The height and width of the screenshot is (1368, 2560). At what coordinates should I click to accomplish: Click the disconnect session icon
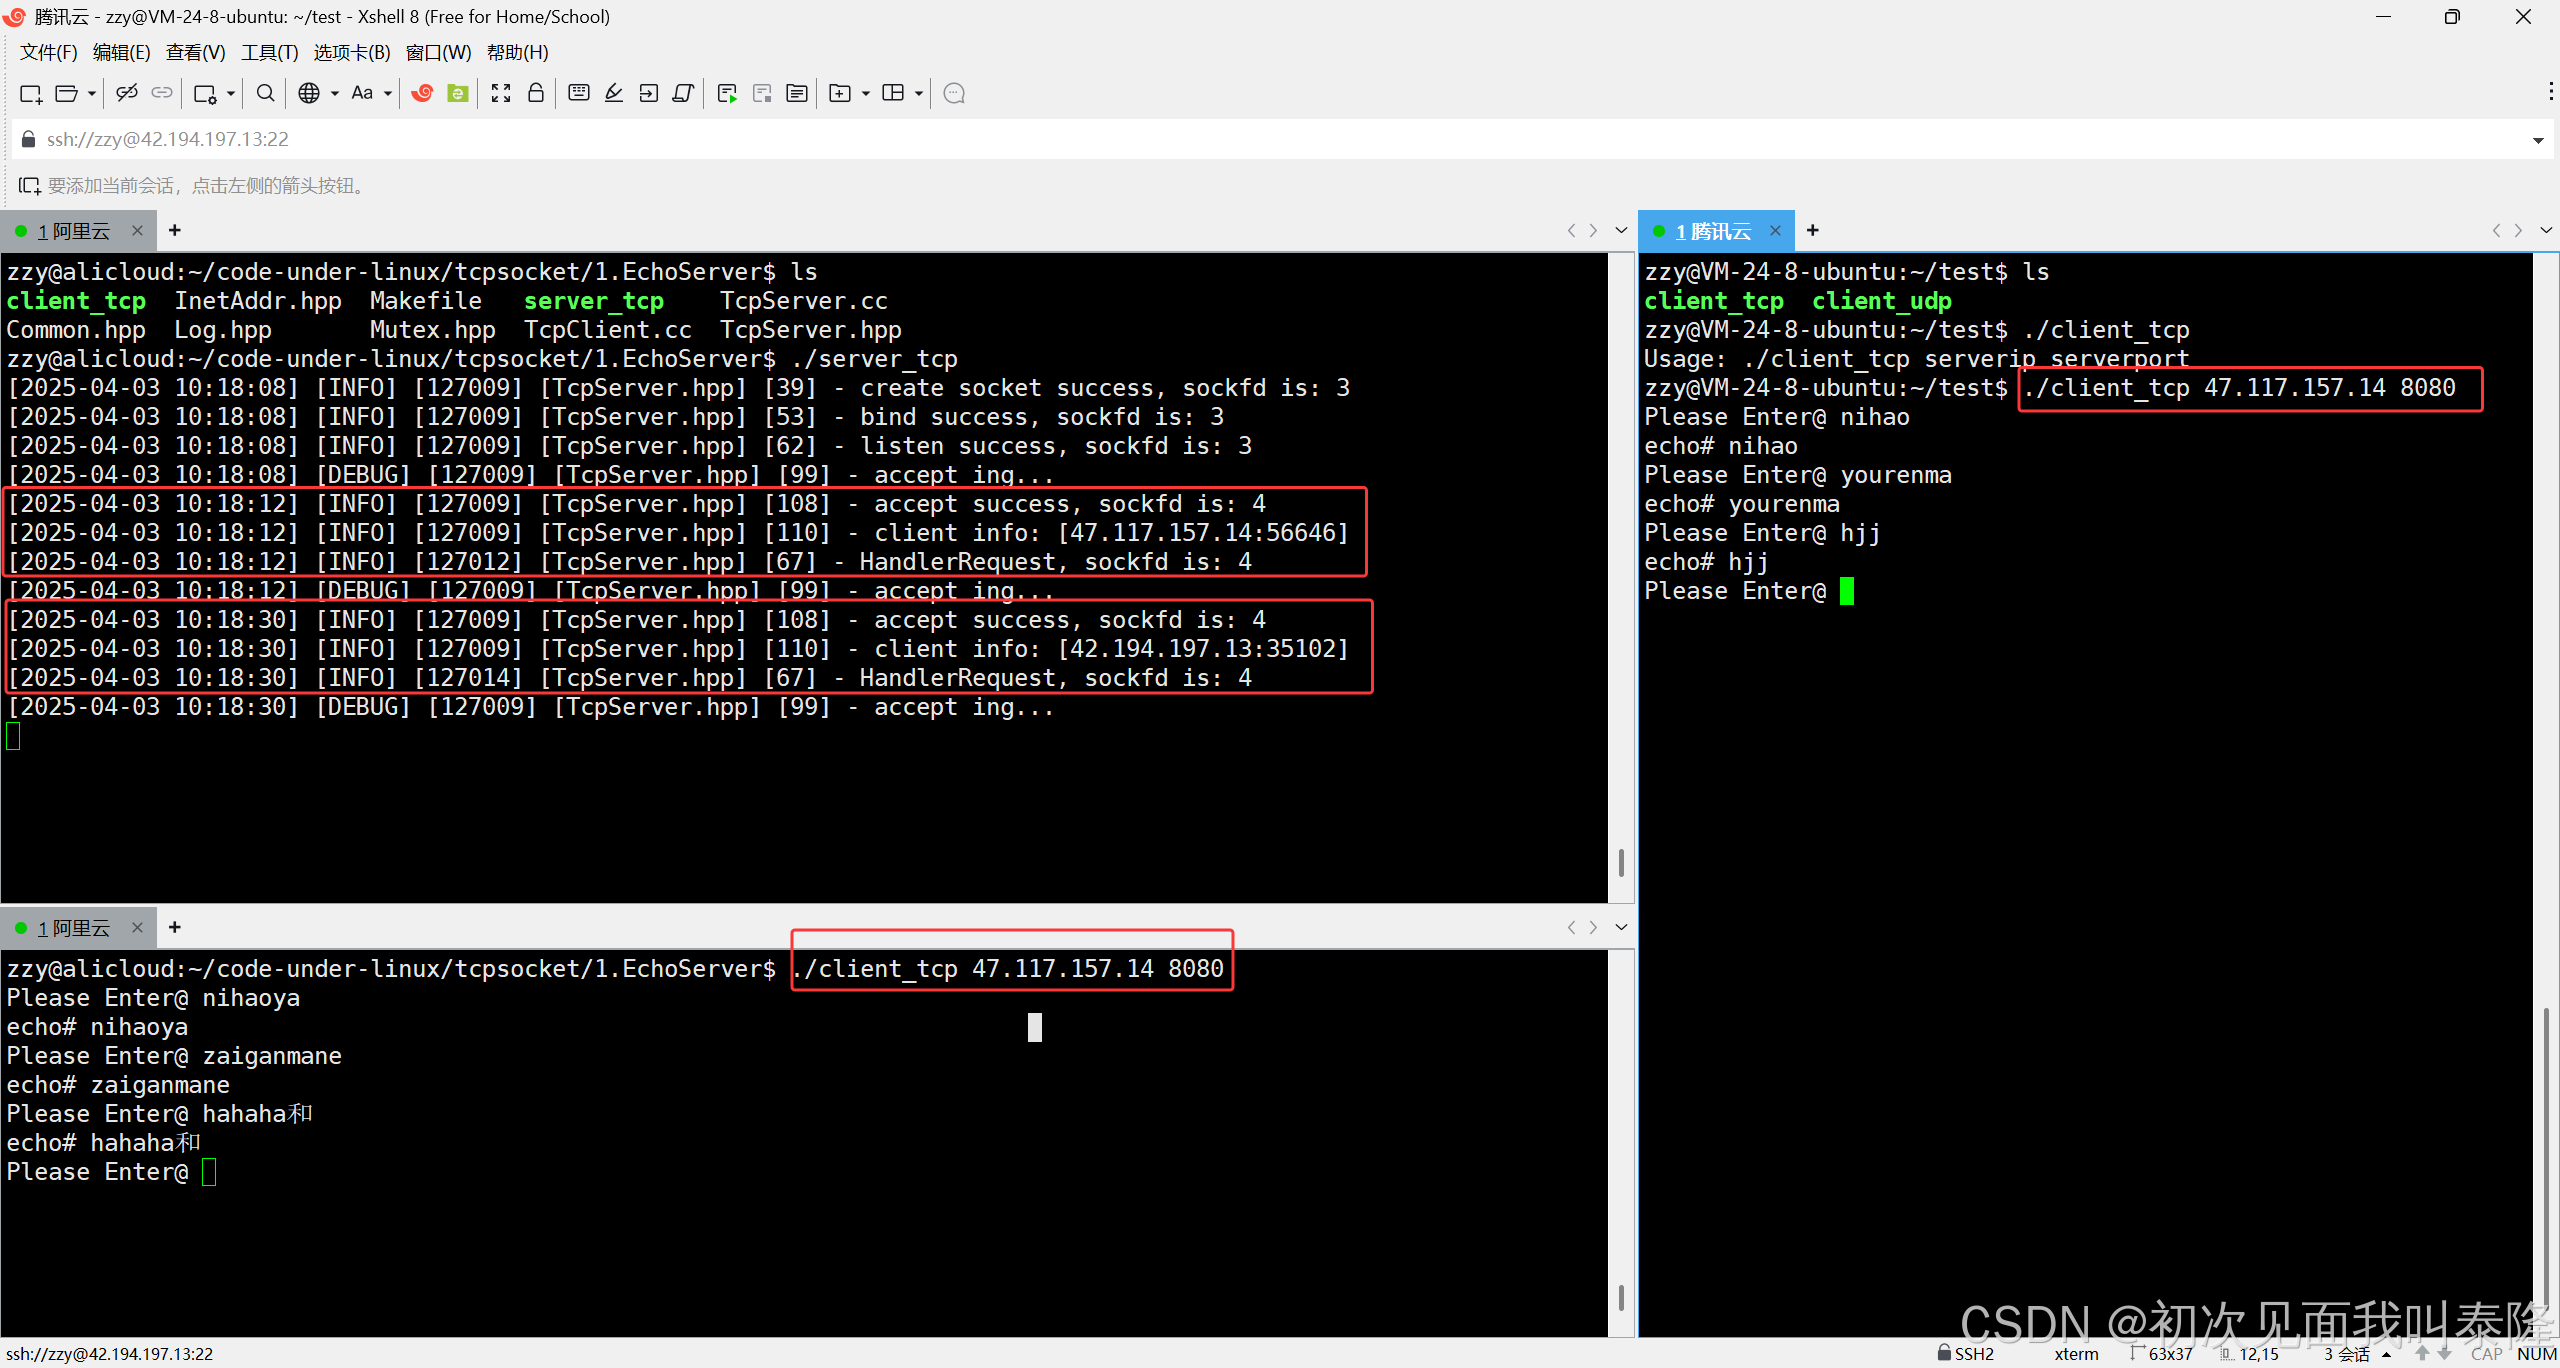point(127,93)
